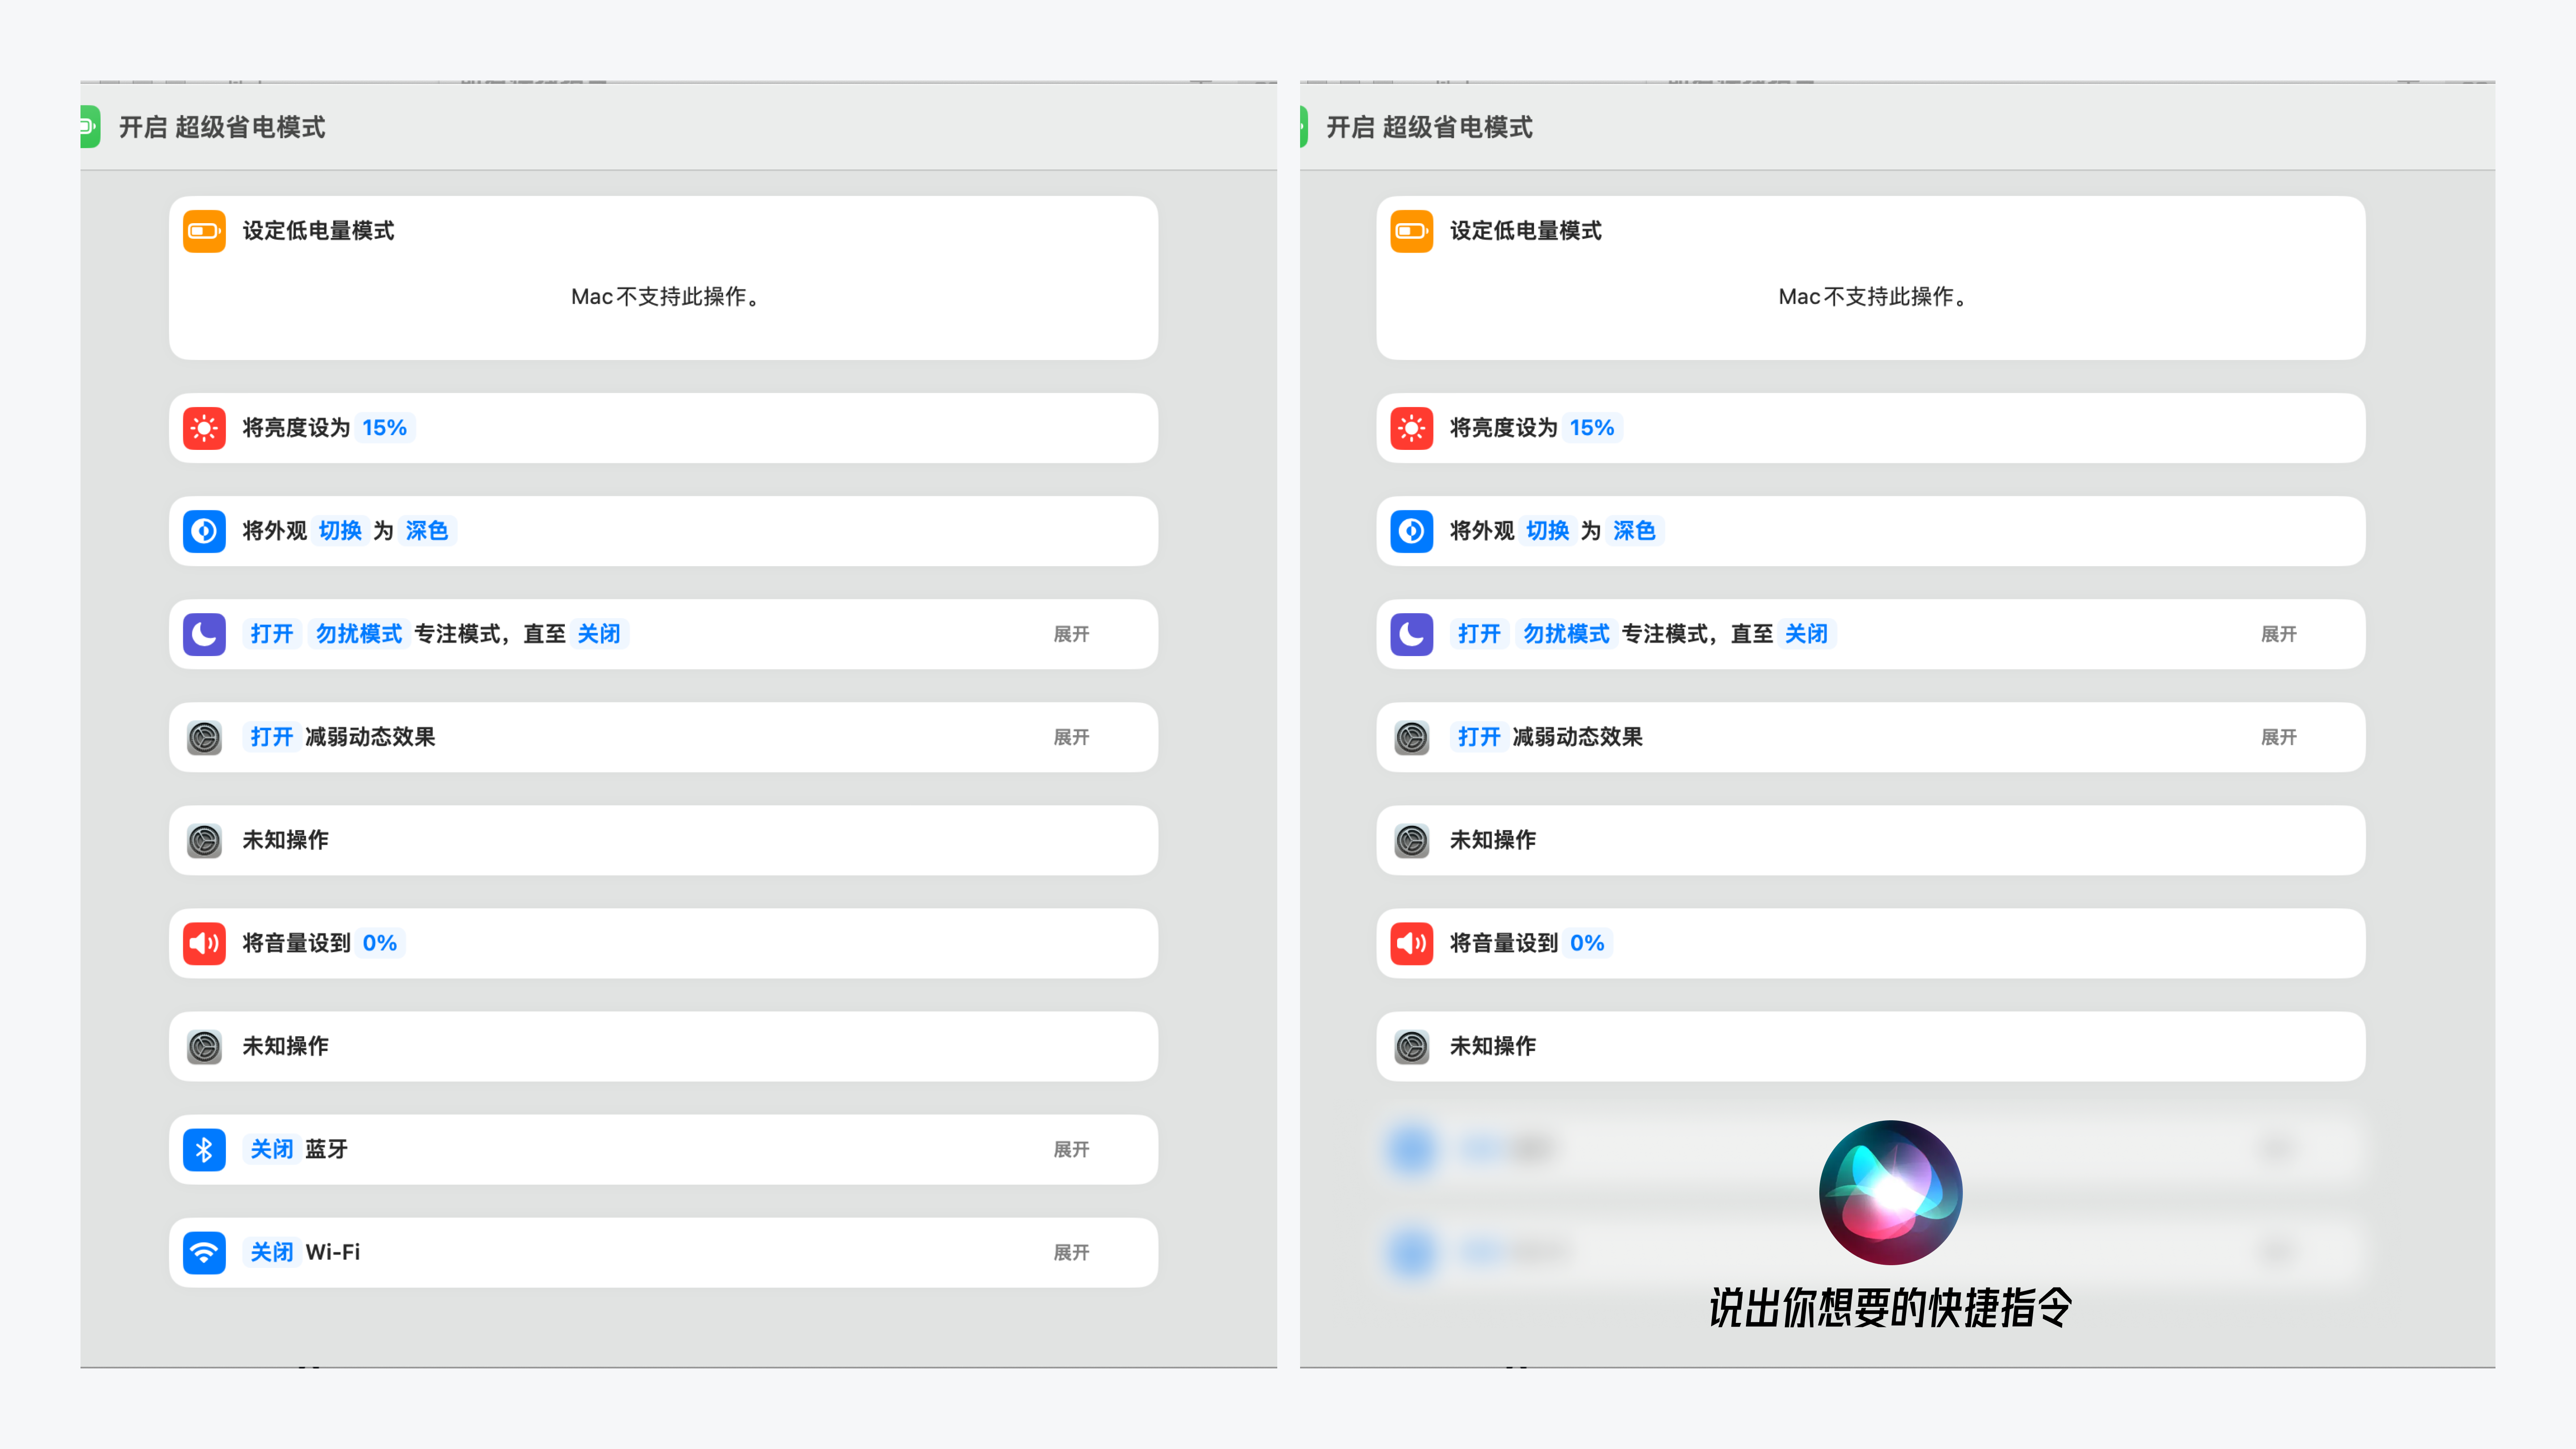
Task: Expand the left 蓝牙 action details
Action: coord(1071,1149)
